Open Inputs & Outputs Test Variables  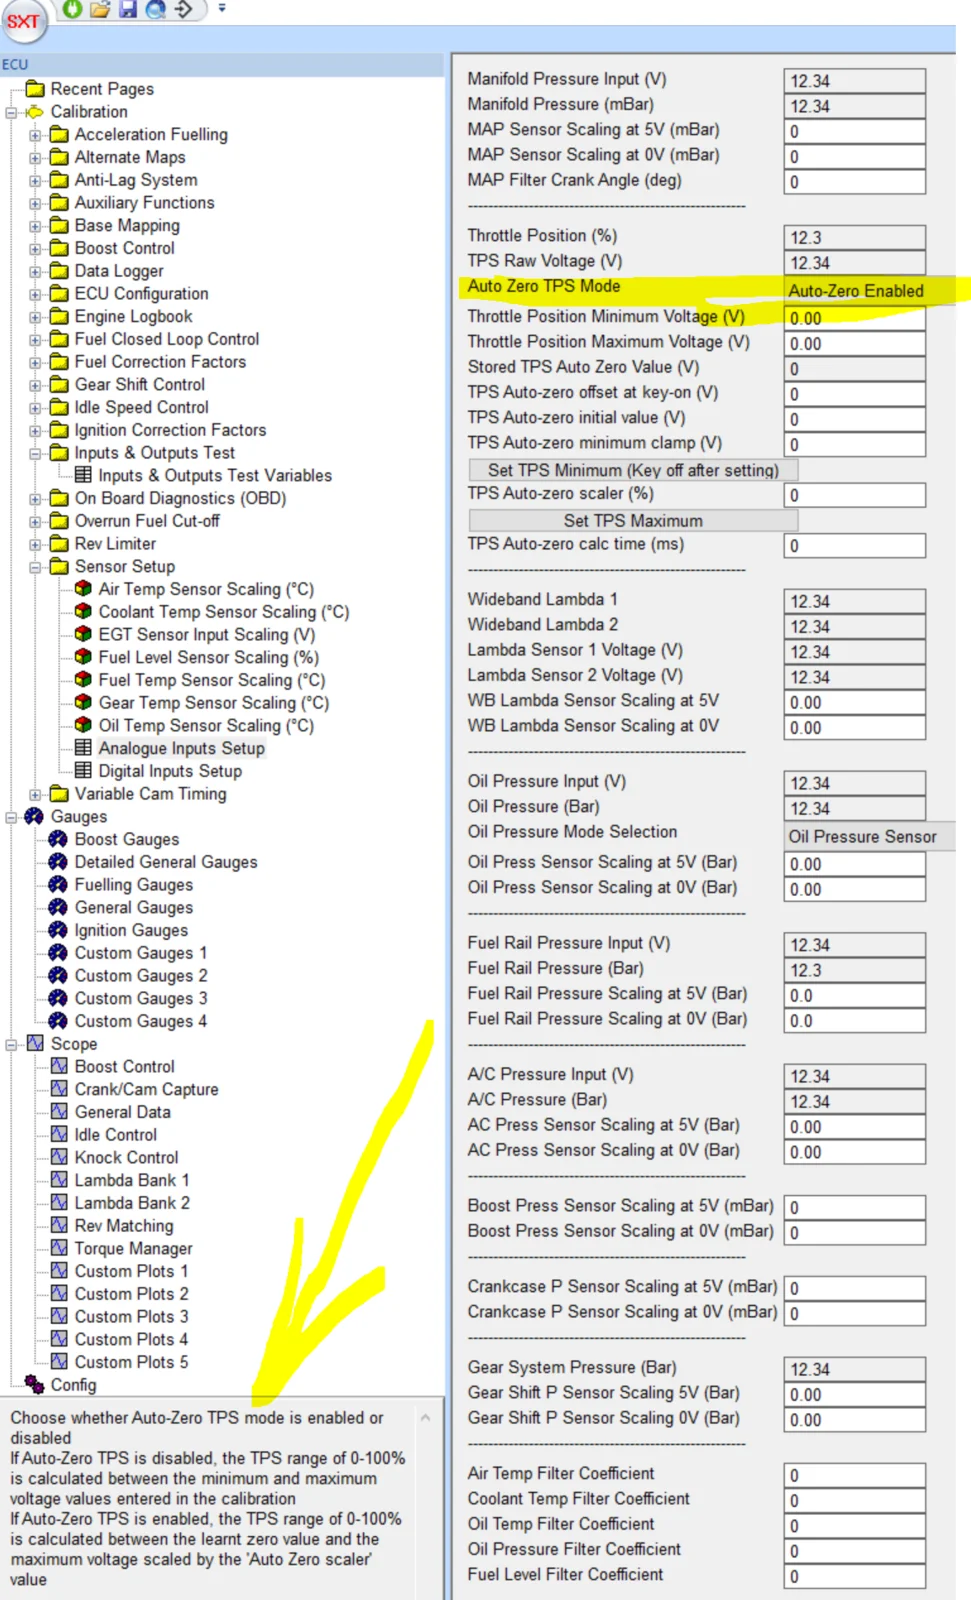click(x=215, y=475)
